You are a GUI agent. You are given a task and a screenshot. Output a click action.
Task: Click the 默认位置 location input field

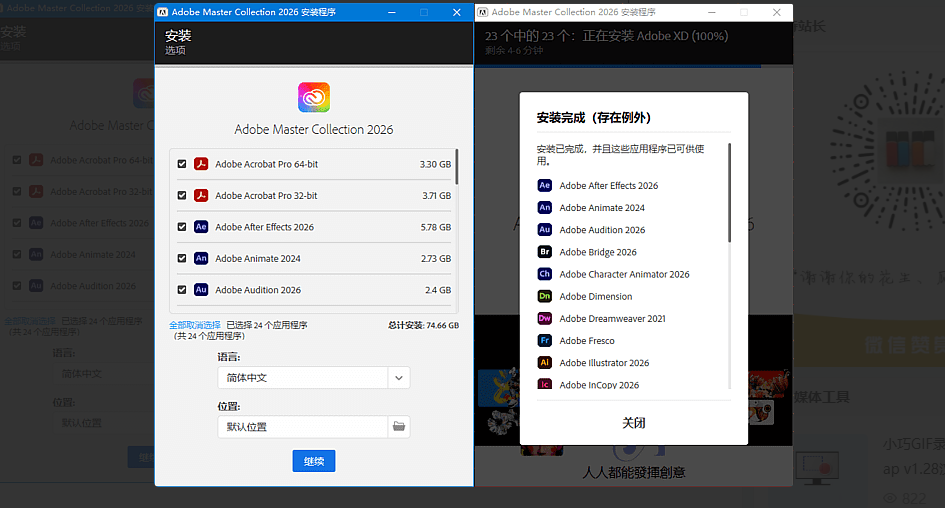click(x=302, y=427)
